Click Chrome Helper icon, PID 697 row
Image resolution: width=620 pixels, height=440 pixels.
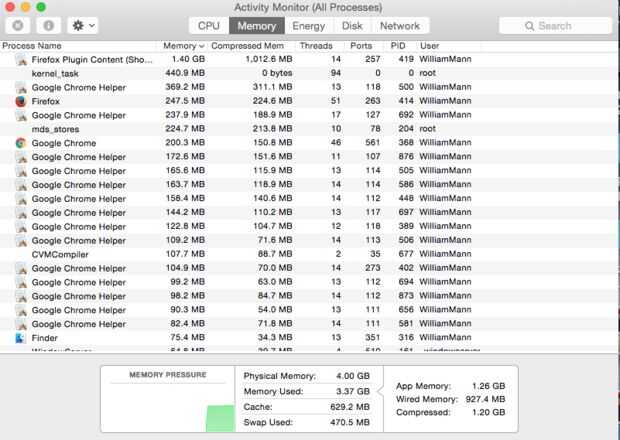(x=21, y=213)
